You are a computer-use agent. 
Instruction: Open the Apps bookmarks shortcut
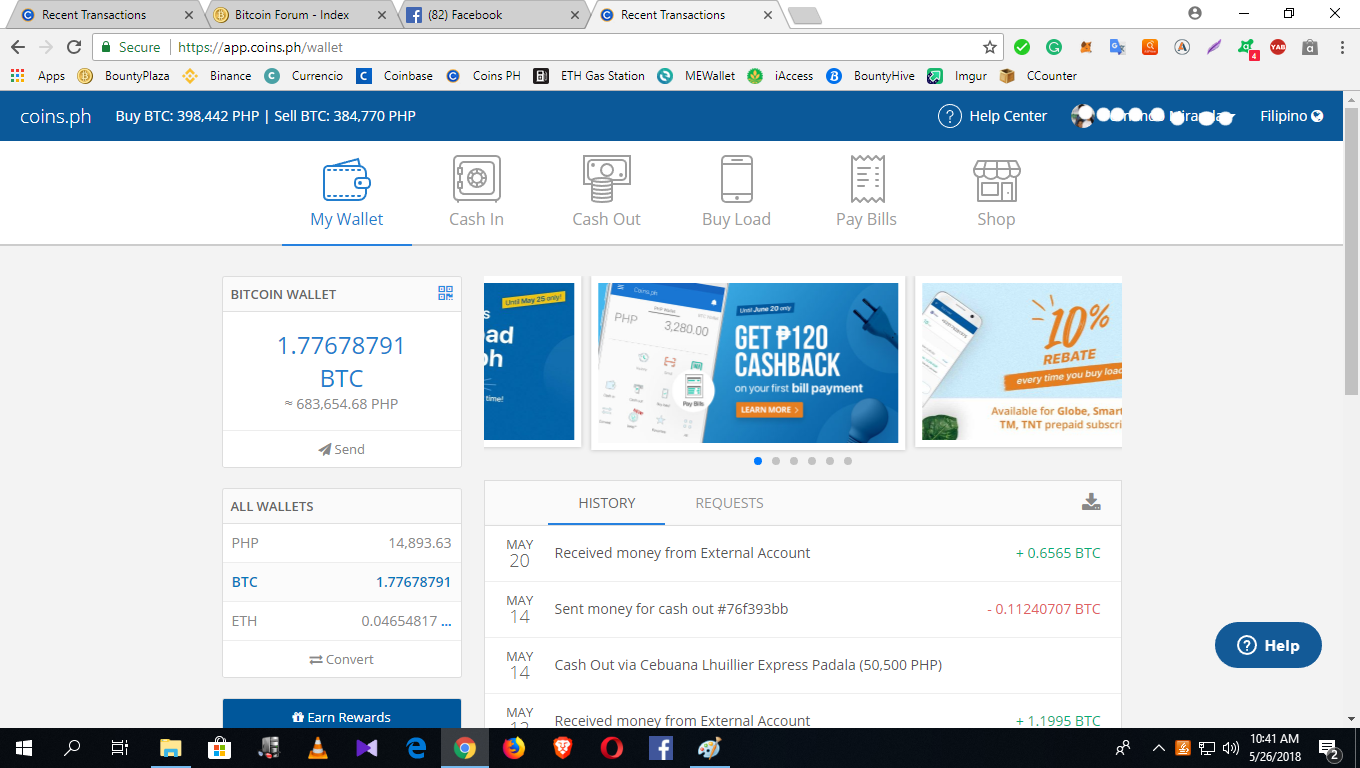[38, 76]
